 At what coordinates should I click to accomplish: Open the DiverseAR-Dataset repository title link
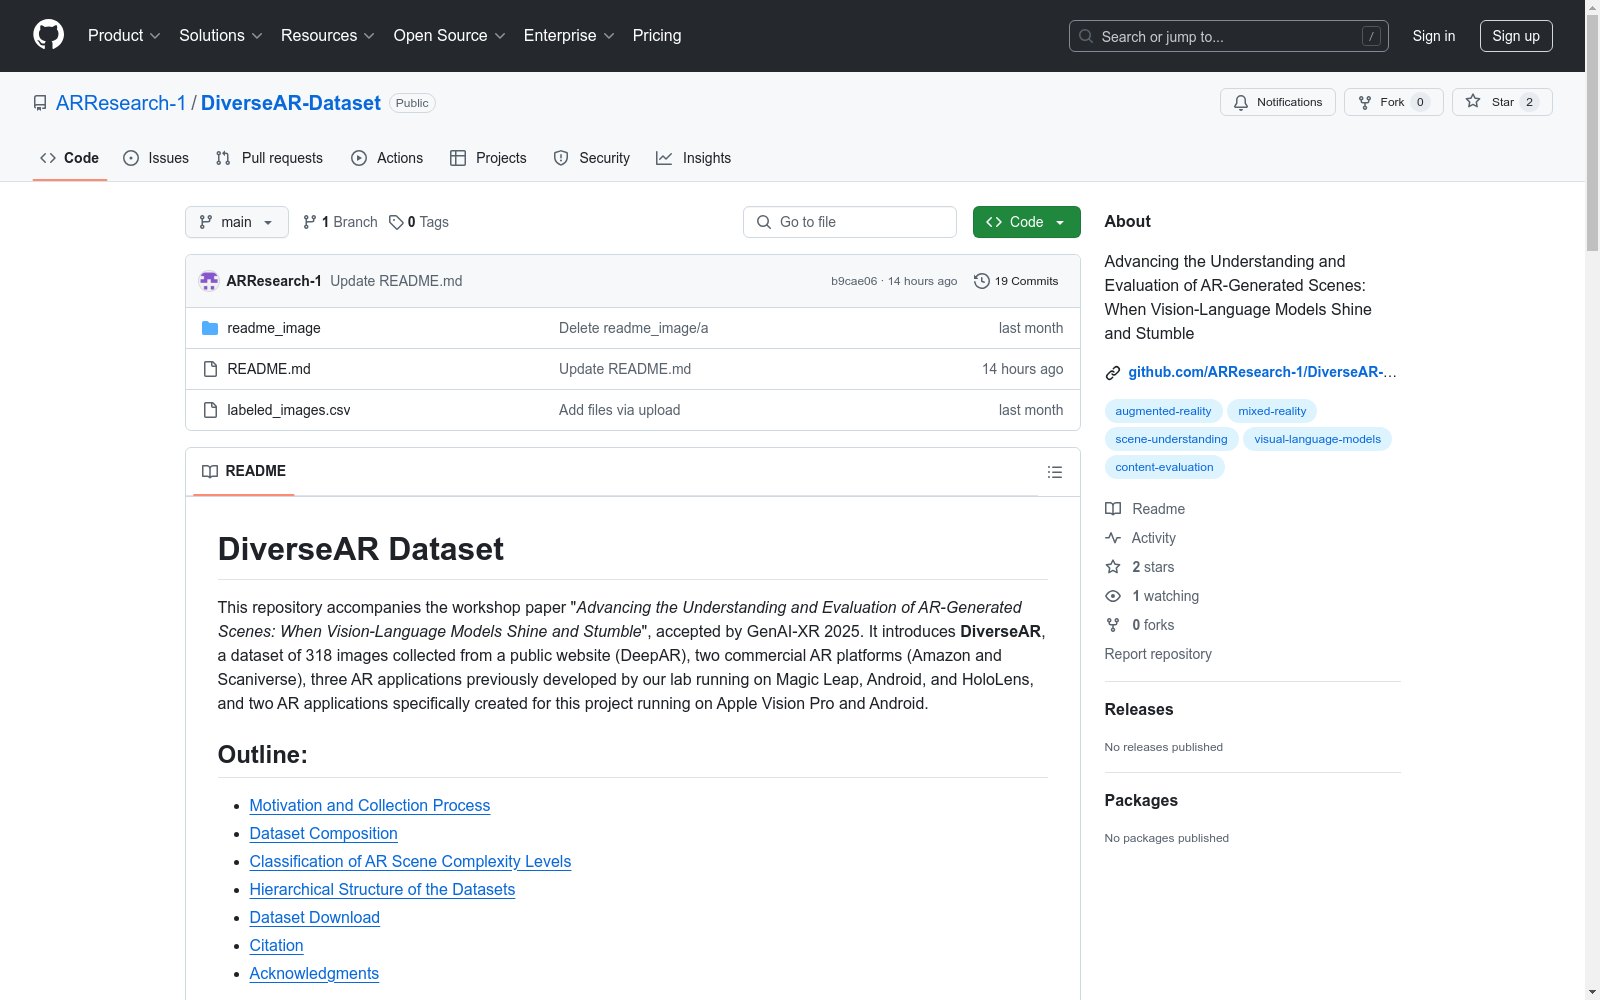(291, 103)
